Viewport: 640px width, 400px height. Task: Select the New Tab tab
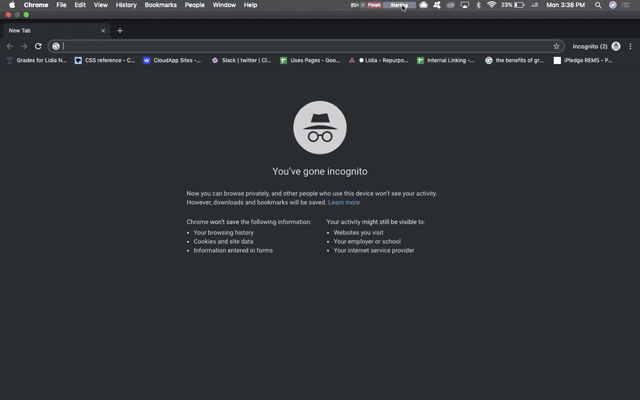tap(50, 31)
